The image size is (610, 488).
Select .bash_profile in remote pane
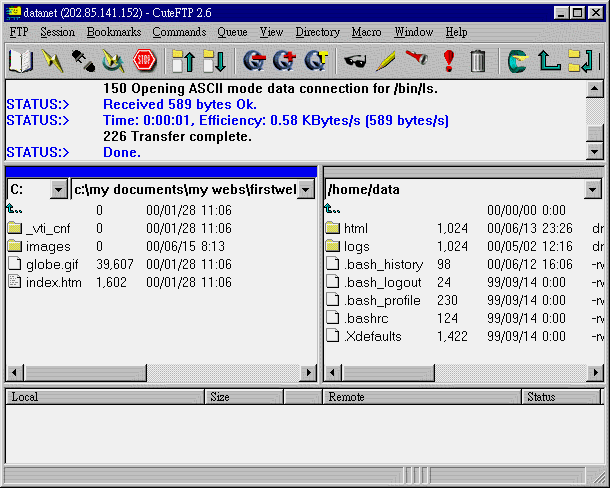[382, 300]
